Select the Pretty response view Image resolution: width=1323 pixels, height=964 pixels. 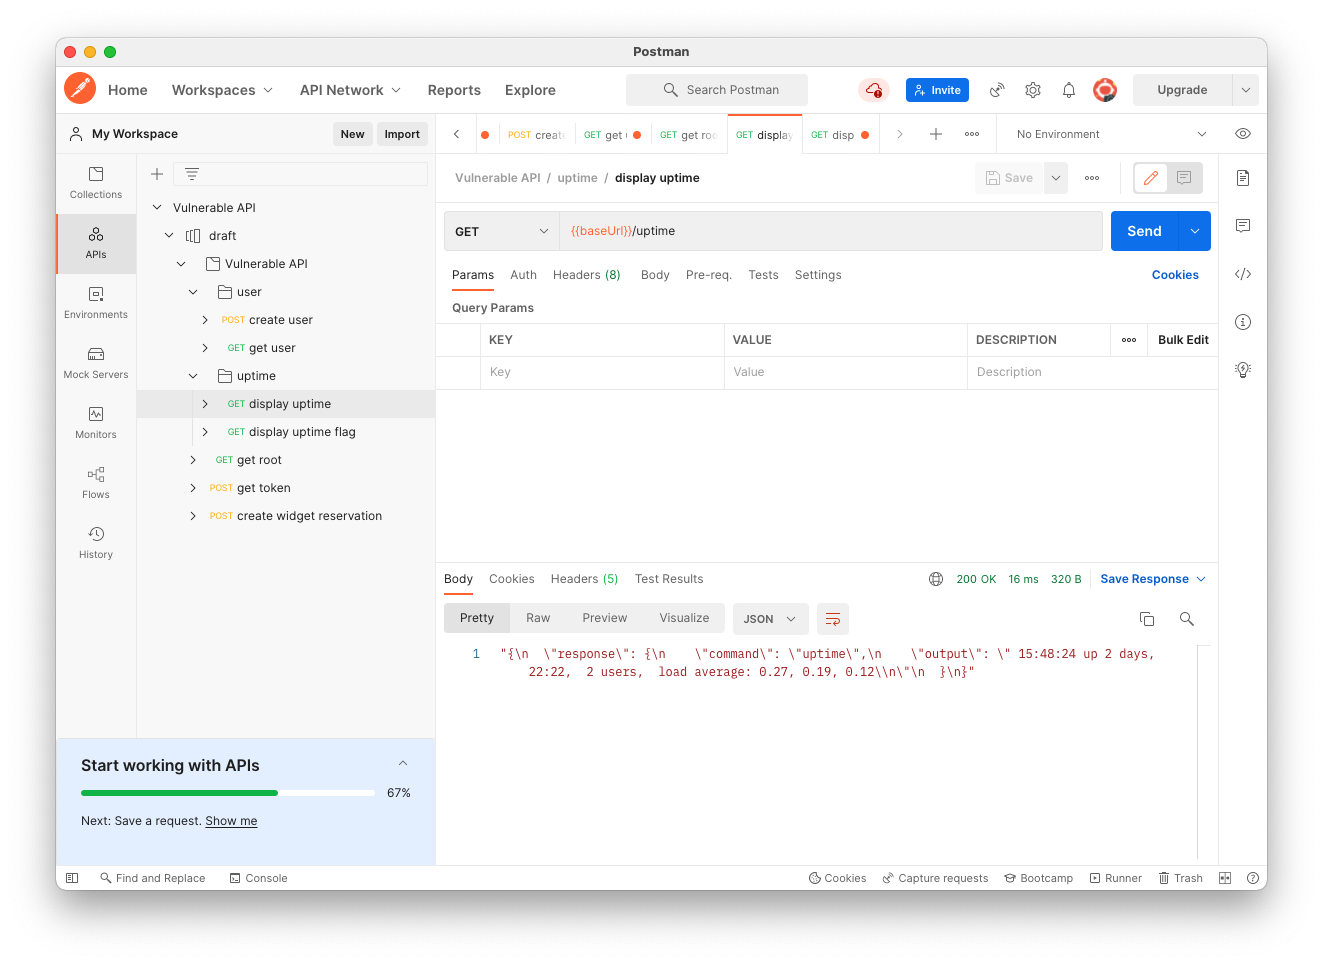pos(477,618)
